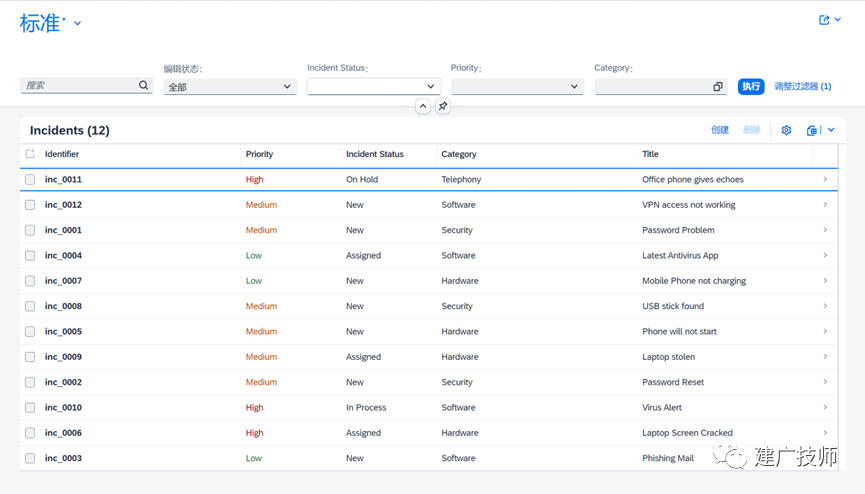Pin the filter header bar

[x=442, y=106]
